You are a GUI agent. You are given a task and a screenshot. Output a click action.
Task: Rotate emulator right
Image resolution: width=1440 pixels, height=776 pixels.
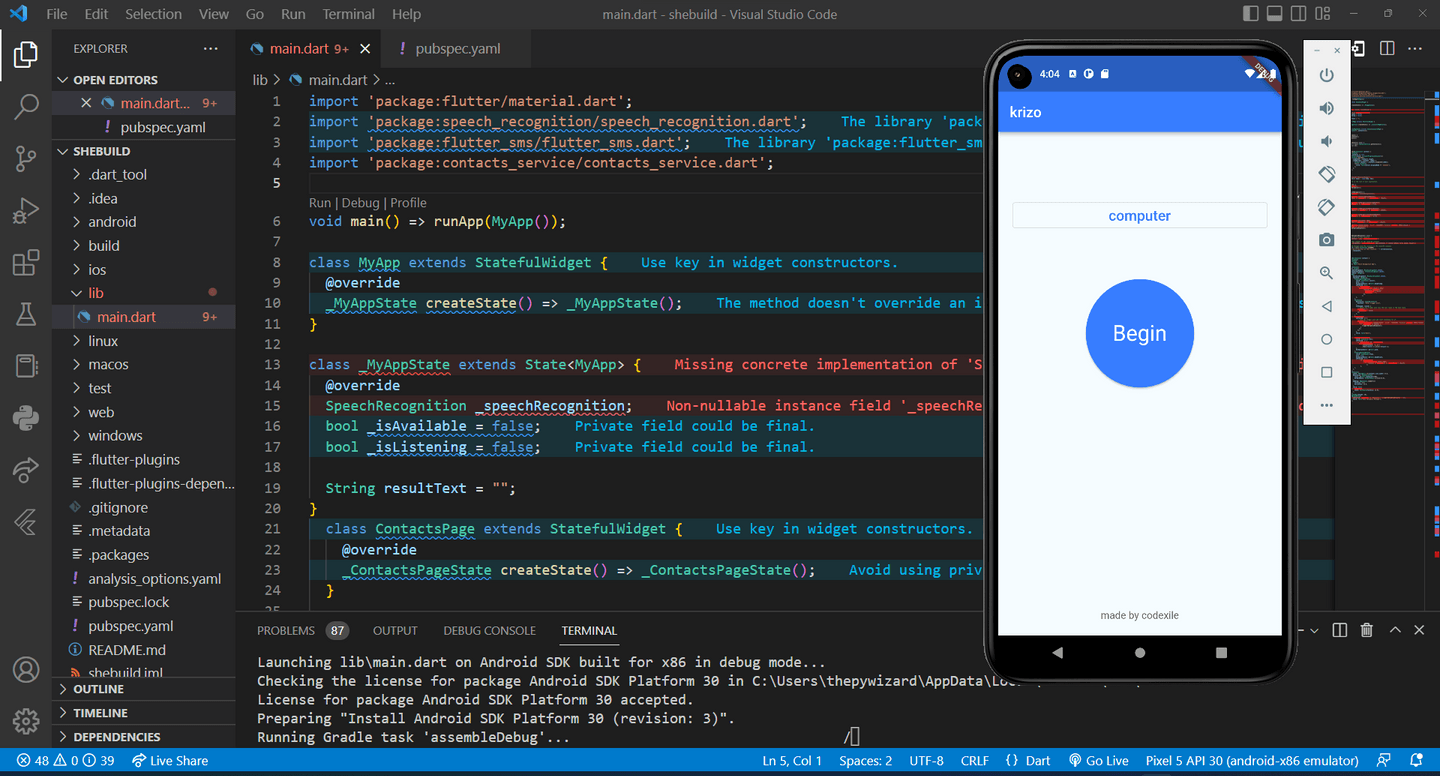[1327, 207]
